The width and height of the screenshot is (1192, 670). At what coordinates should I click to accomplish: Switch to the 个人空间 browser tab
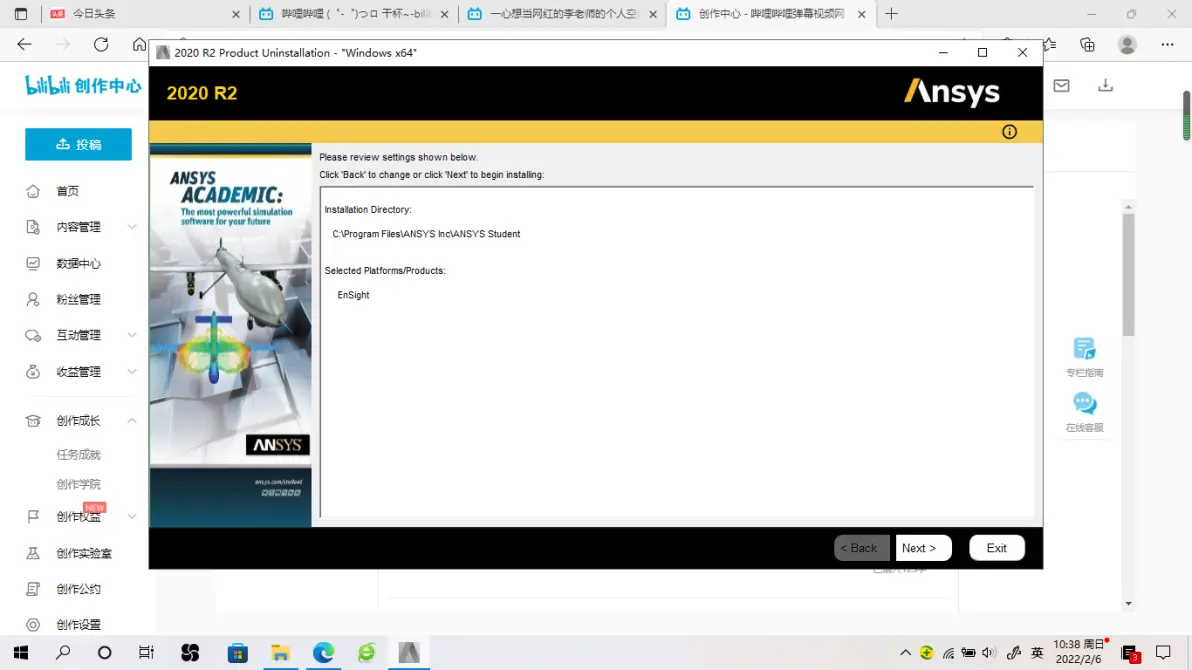563,14
